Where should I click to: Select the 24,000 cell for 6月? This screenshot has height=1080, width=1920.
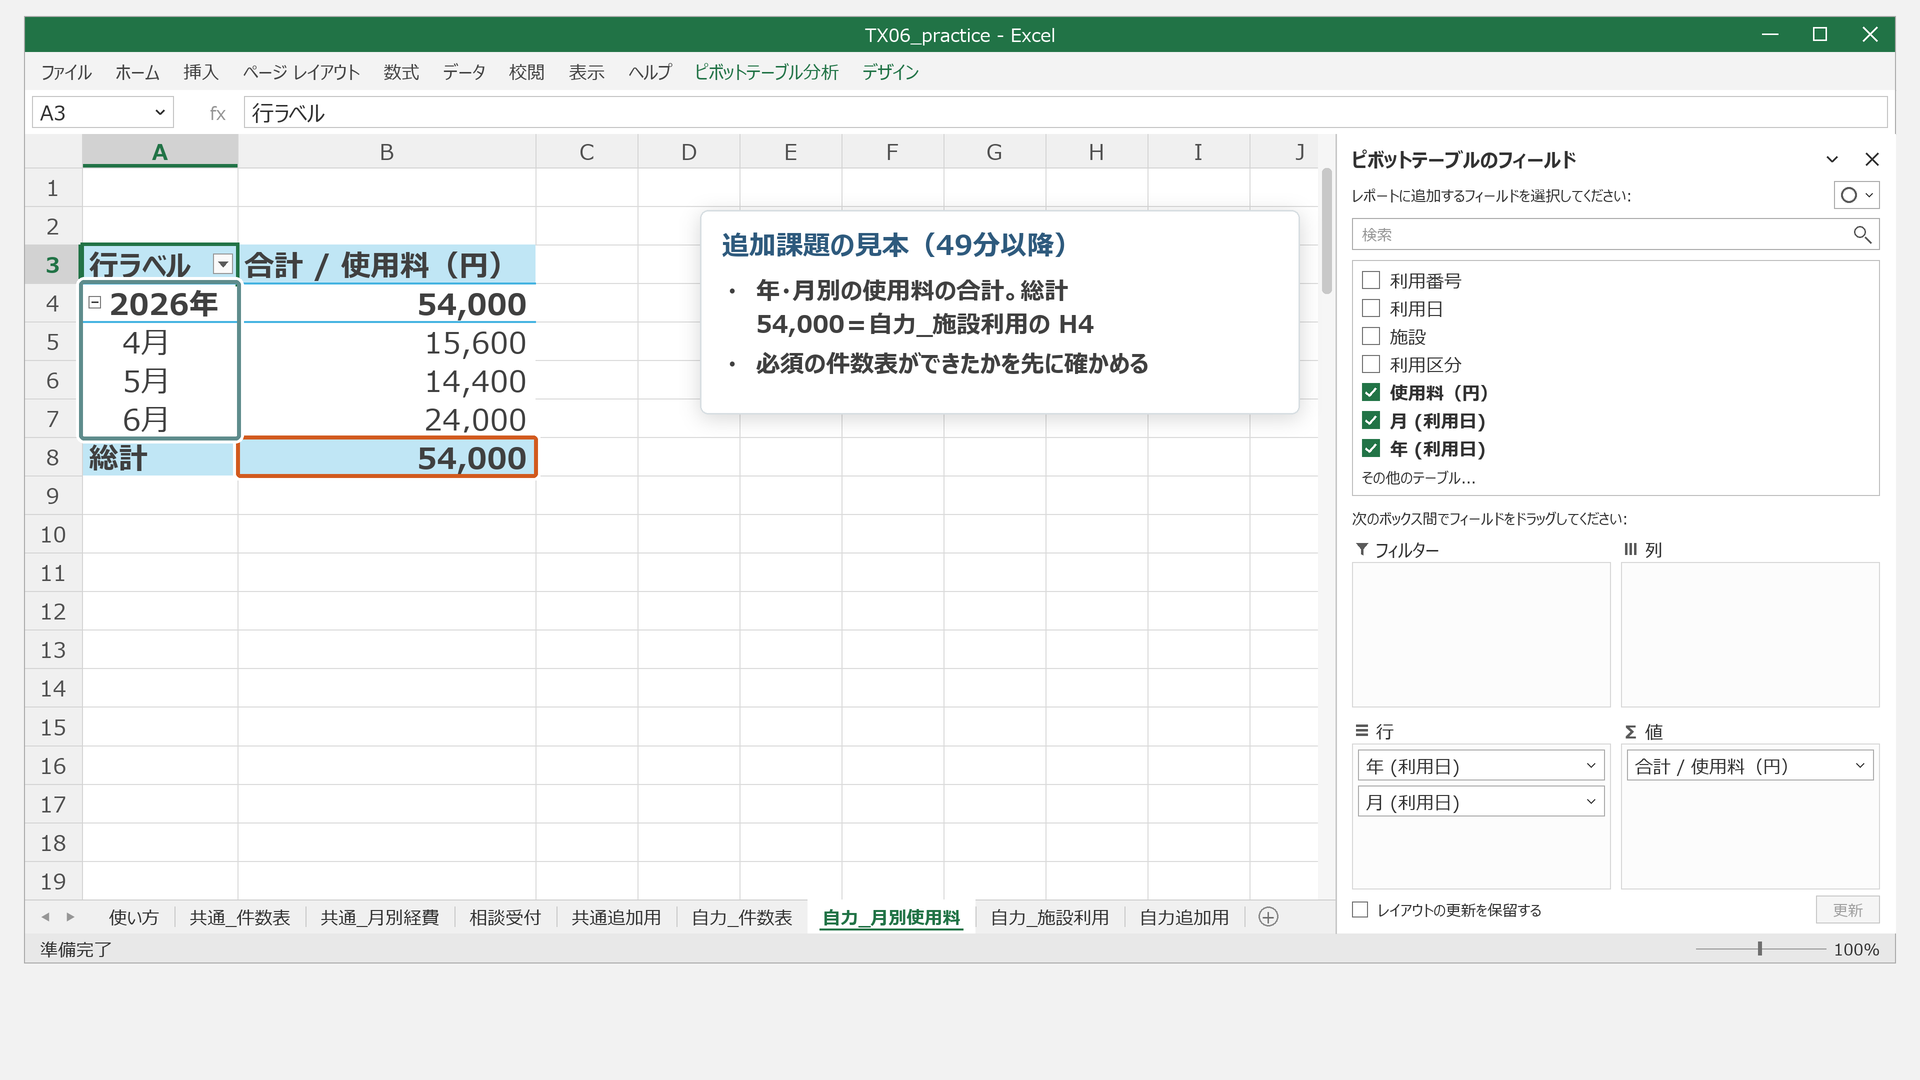click(x=387, y=420)
